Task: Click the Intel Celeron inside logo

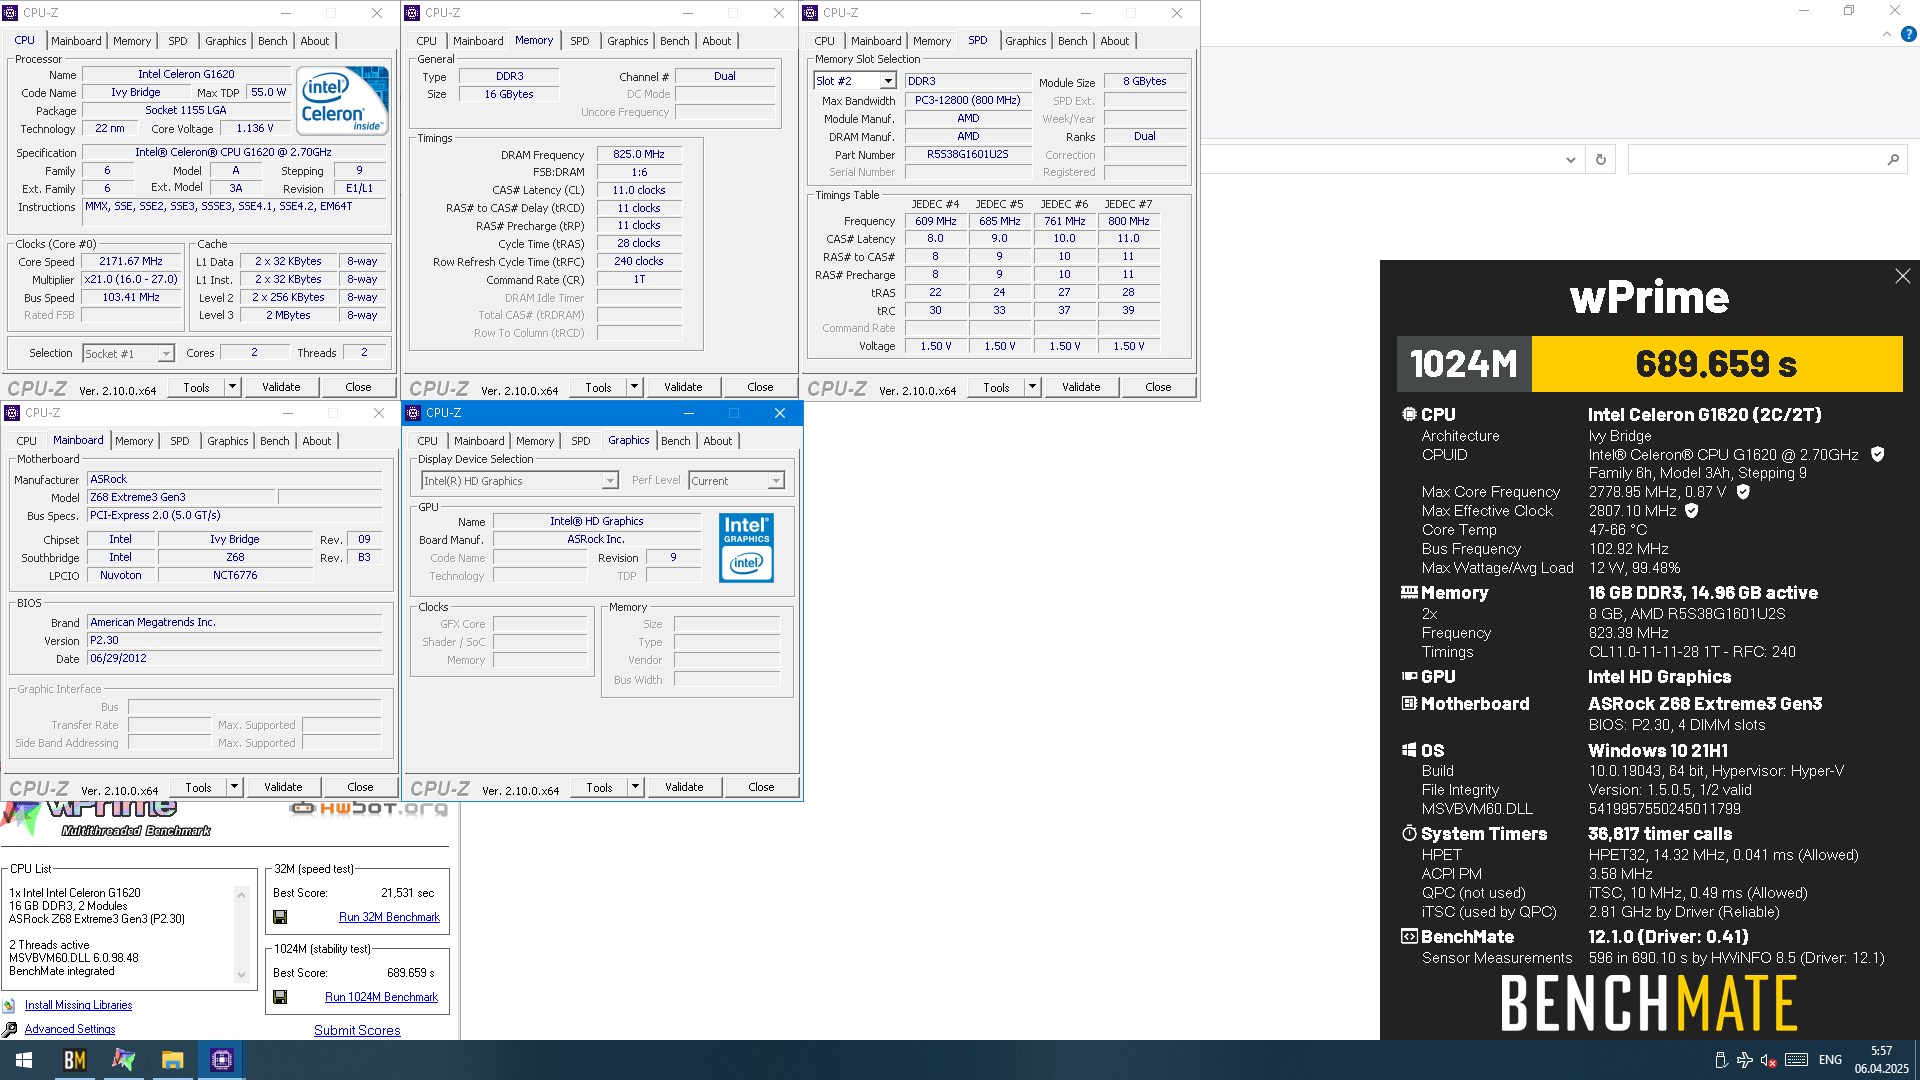Action: pyautogui.click(x=344, y=100)
